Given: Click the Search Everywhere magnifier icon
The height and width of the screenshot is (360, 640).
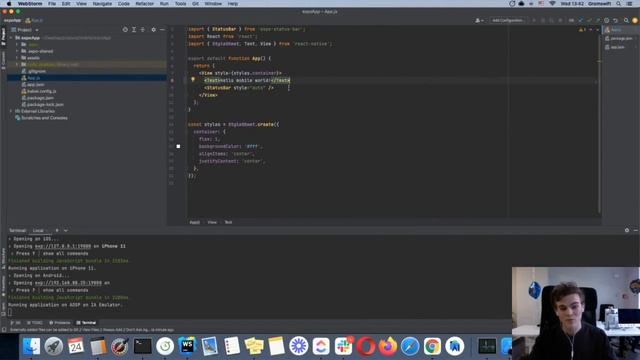Looking at the screenshot, I should [626, 20].
